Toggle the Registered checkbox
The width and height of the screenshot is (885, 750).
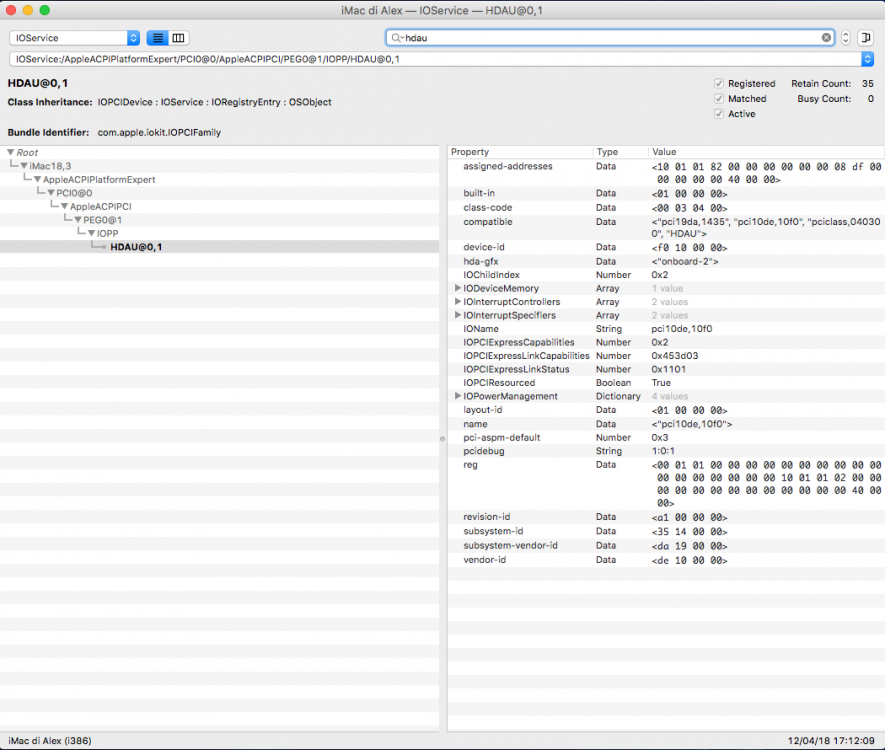point(718,84)
